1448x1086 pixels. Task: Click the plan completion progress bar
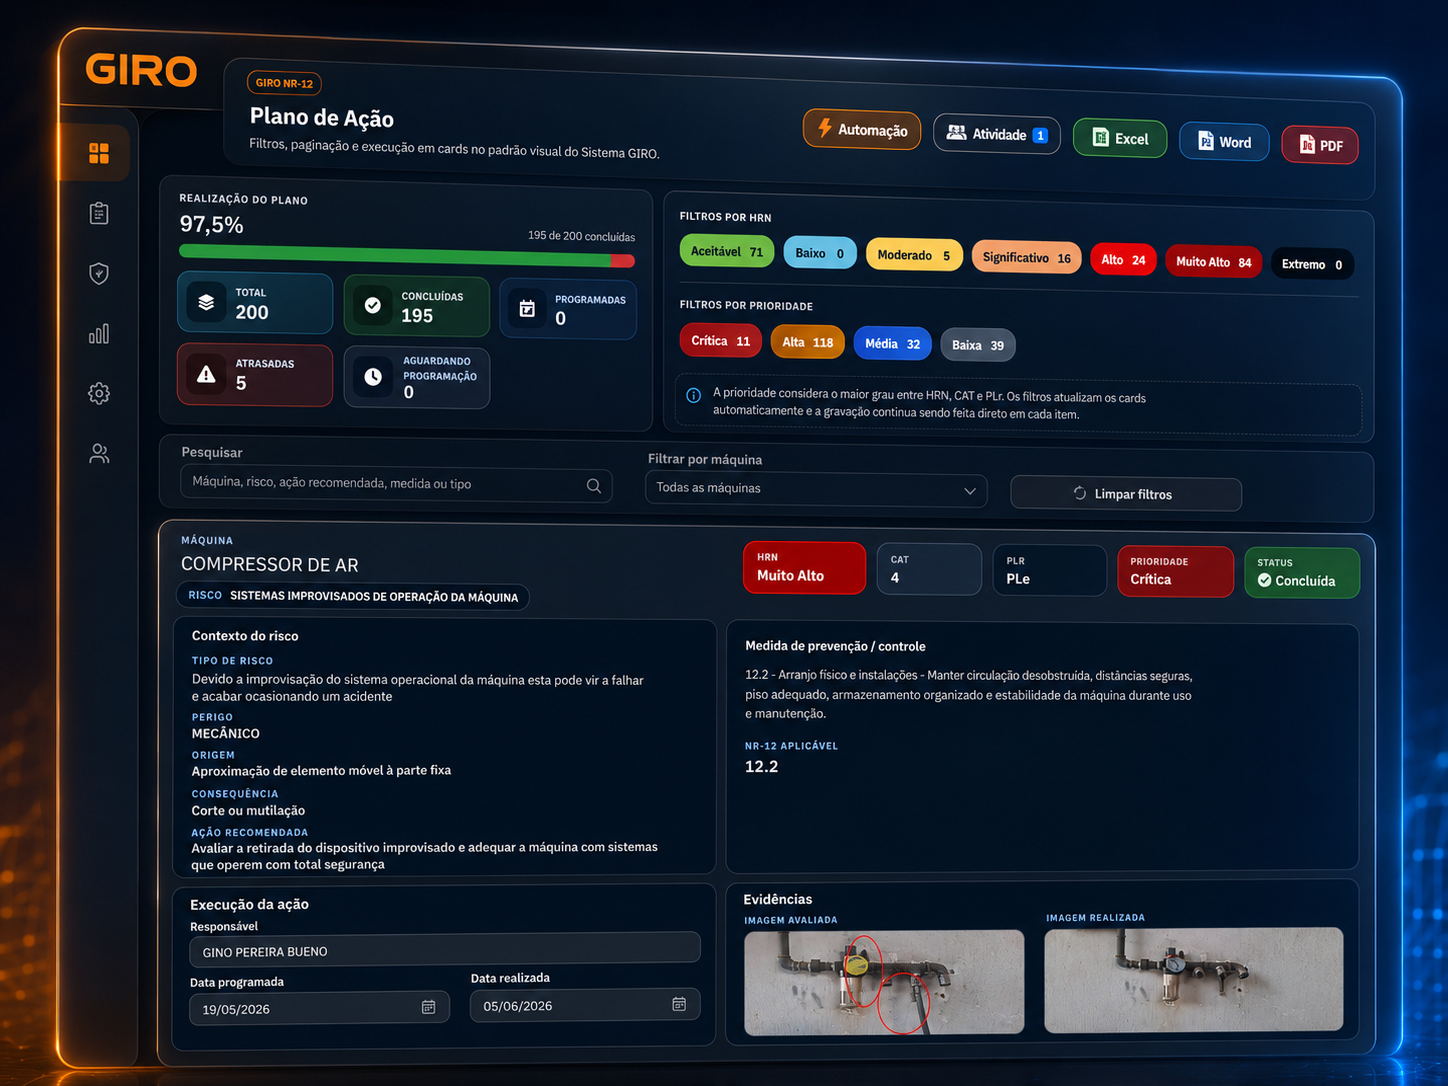[x=407, y=256]
